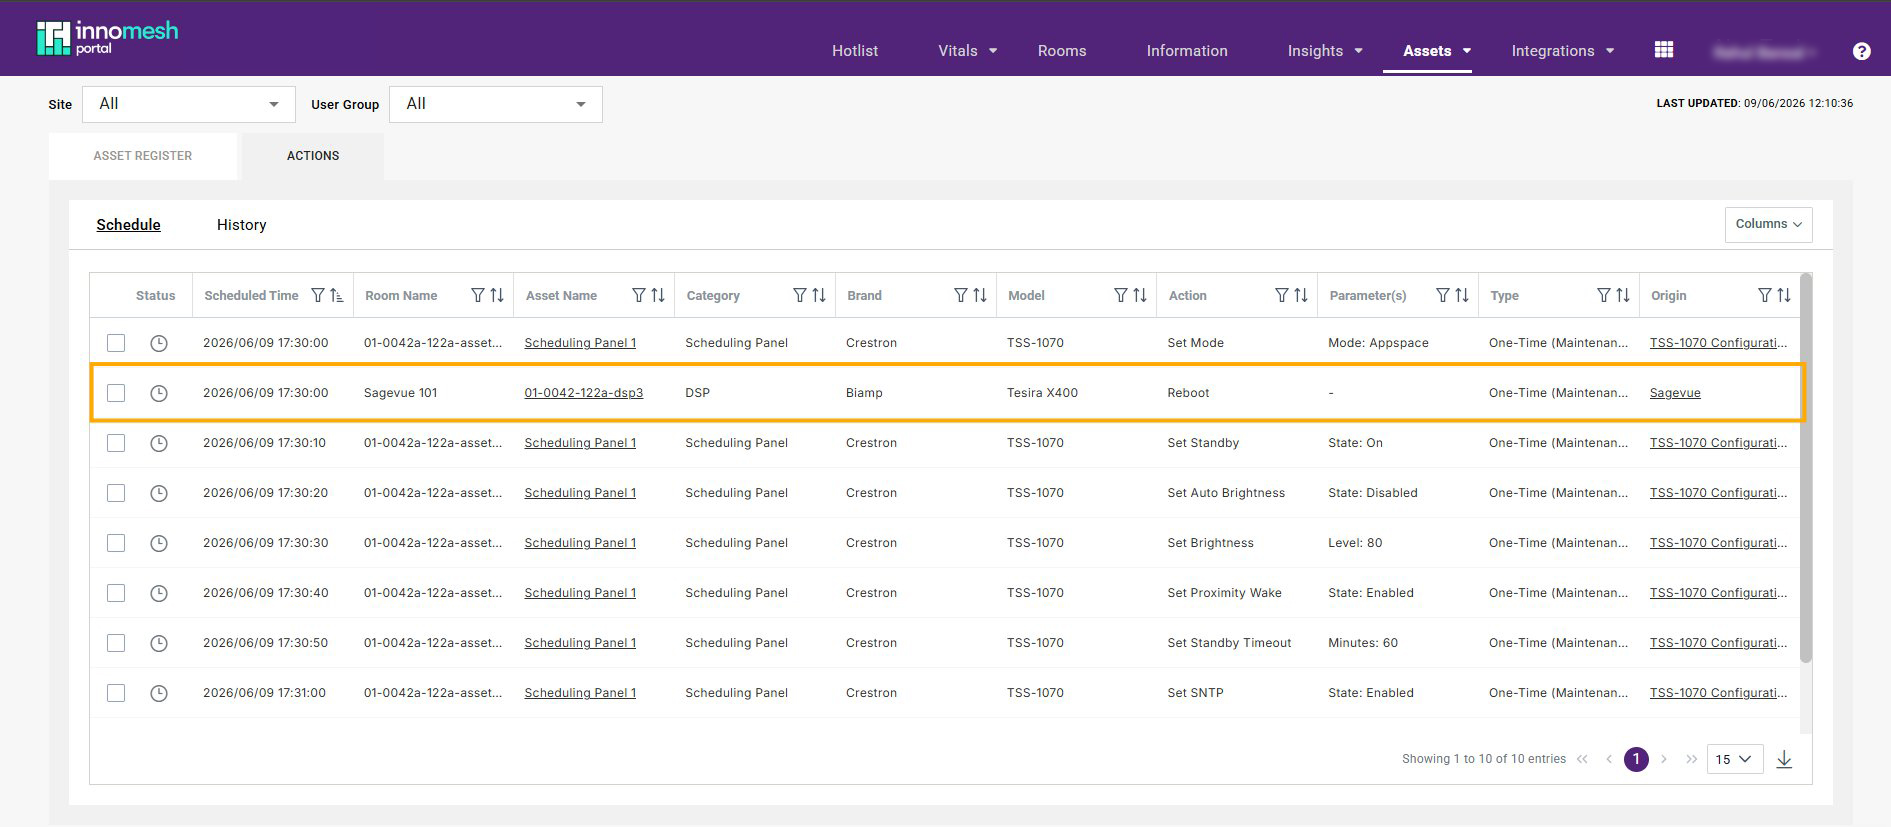Viewport: 1891px width, 827px height.
Task: Filter the Room Name column
Action: coord(478,295)
